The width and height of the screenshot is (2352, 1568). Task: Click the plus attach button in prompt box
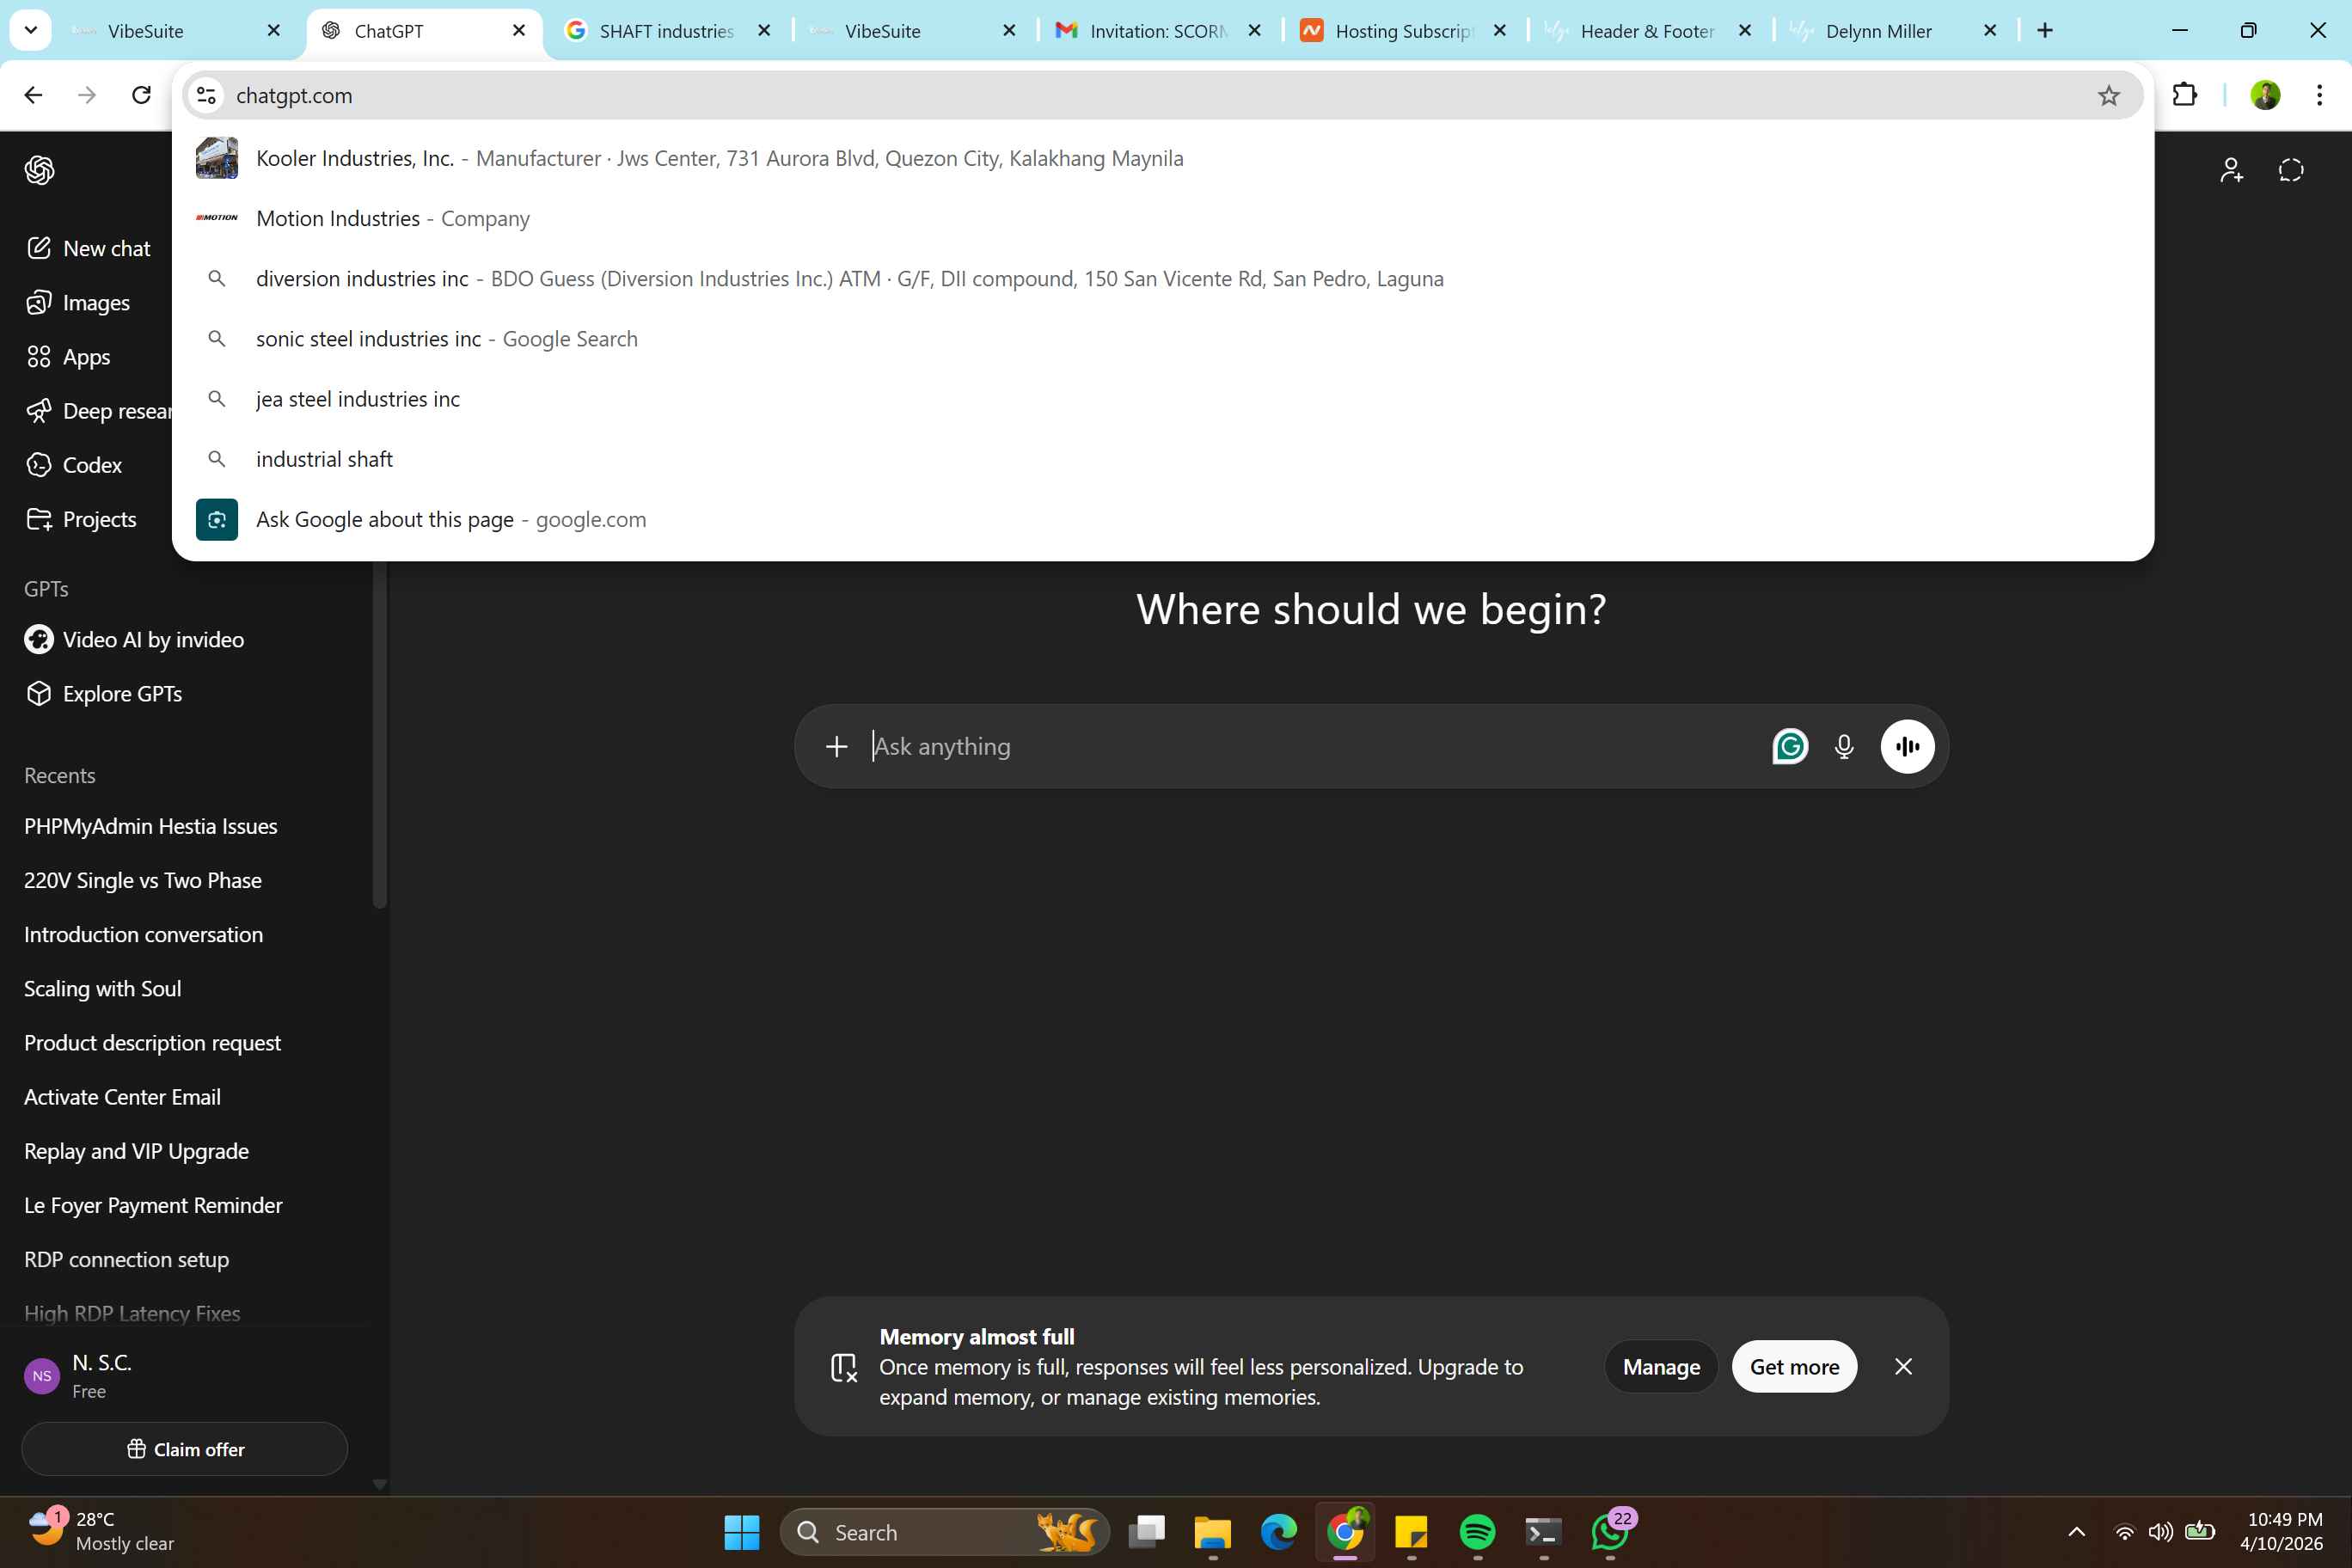836,746
